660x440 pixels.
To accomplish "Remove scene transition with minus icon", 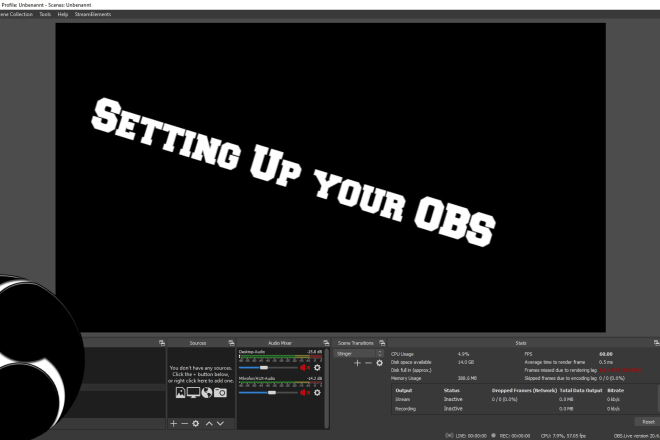I will pyautogui.click(x=368, y=363).
